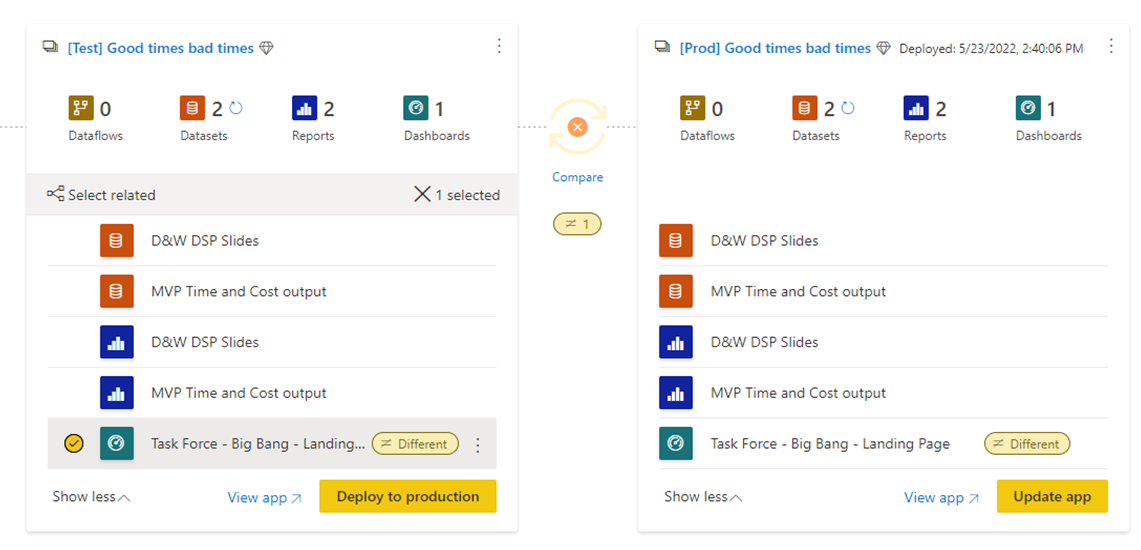Click the Prod MVP Time and Cost dataset icon
Screen dimensions: 1141x550
tap(676, 291)
